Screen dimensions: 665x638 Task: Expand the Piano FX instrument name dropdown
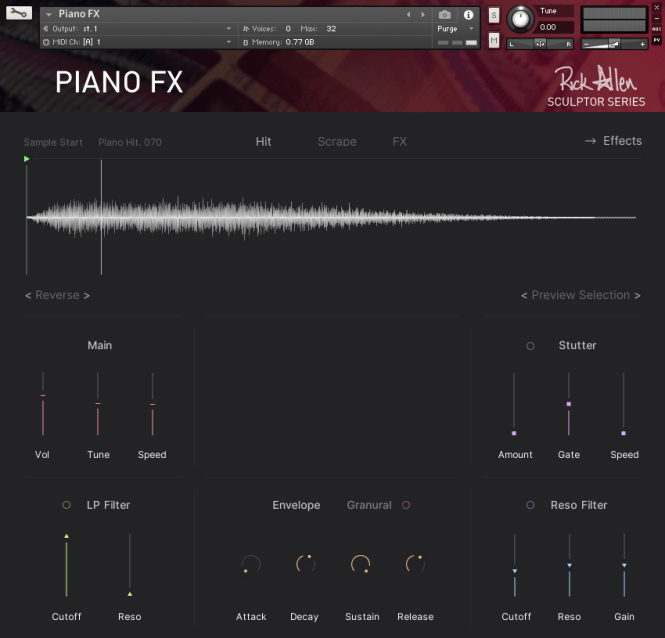coord(49,15)
